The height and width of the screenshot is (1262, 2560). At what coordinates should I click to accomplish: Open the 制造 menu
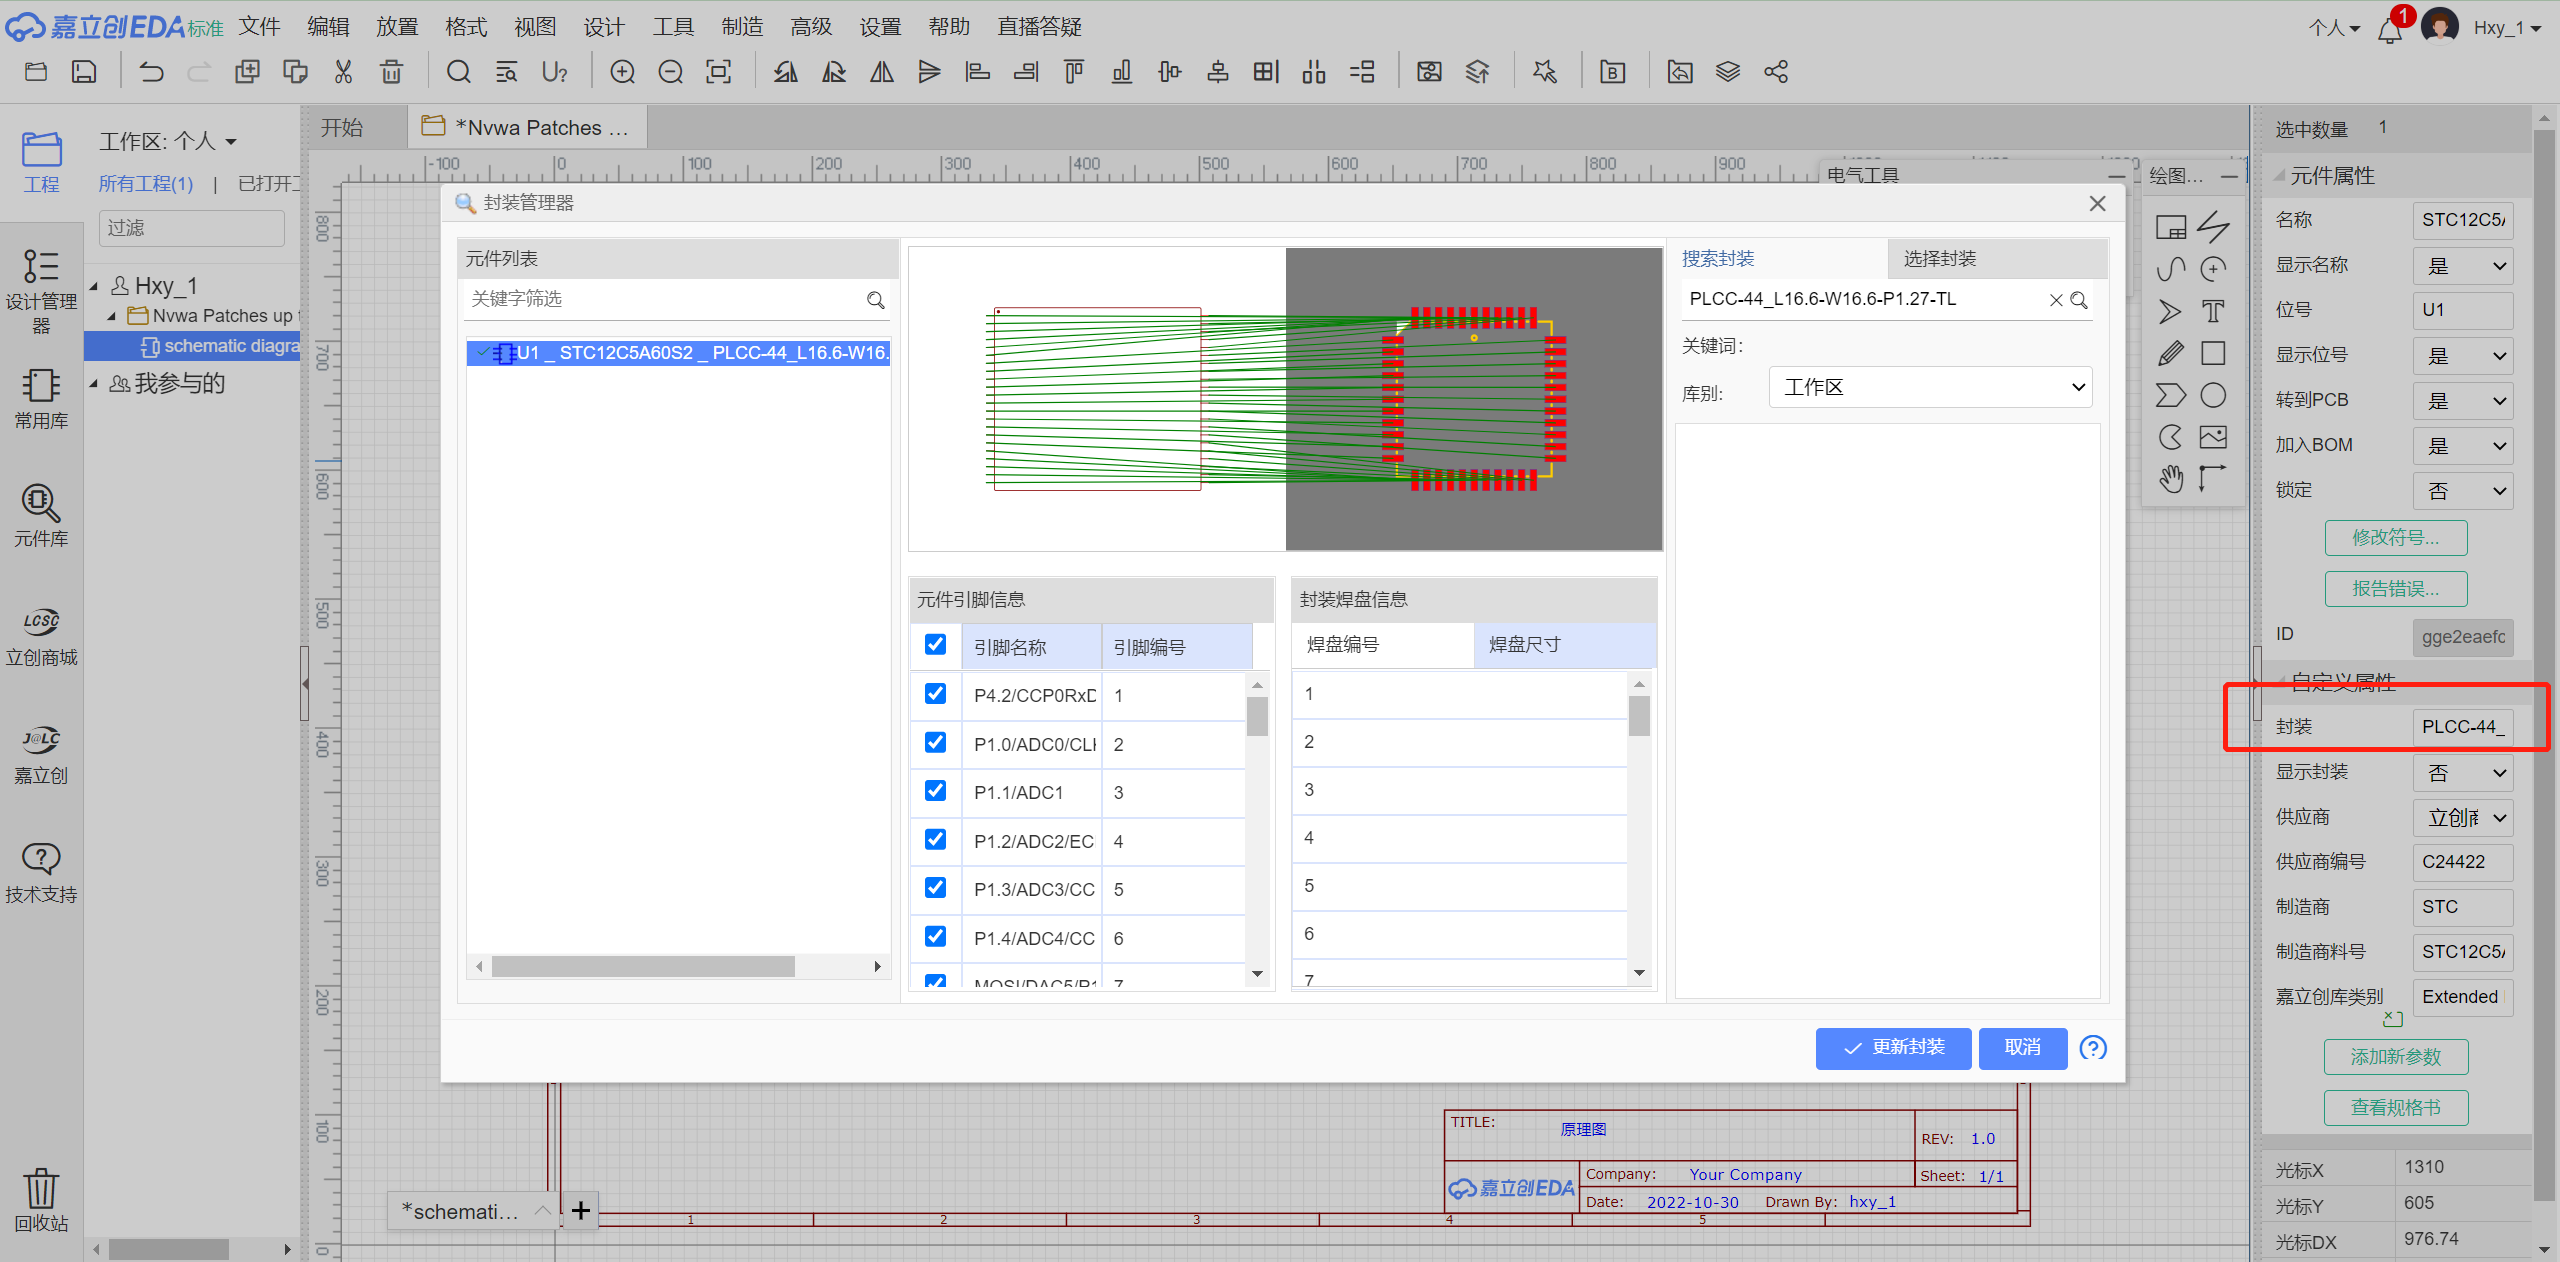(x=741, y=27)
